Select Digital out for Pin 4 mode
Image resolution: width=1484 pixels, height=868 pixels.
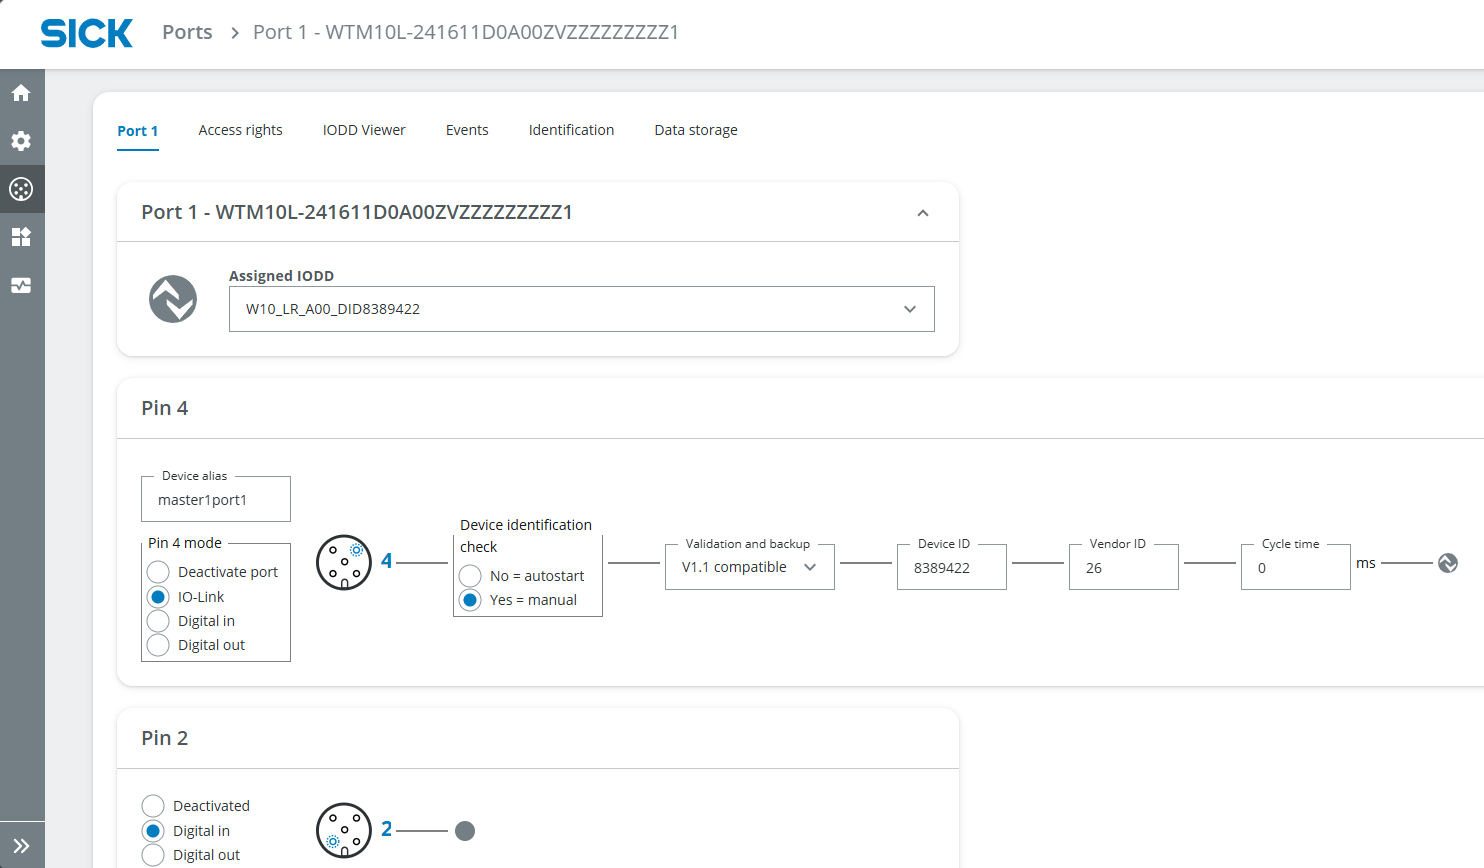tap(158, 645)
